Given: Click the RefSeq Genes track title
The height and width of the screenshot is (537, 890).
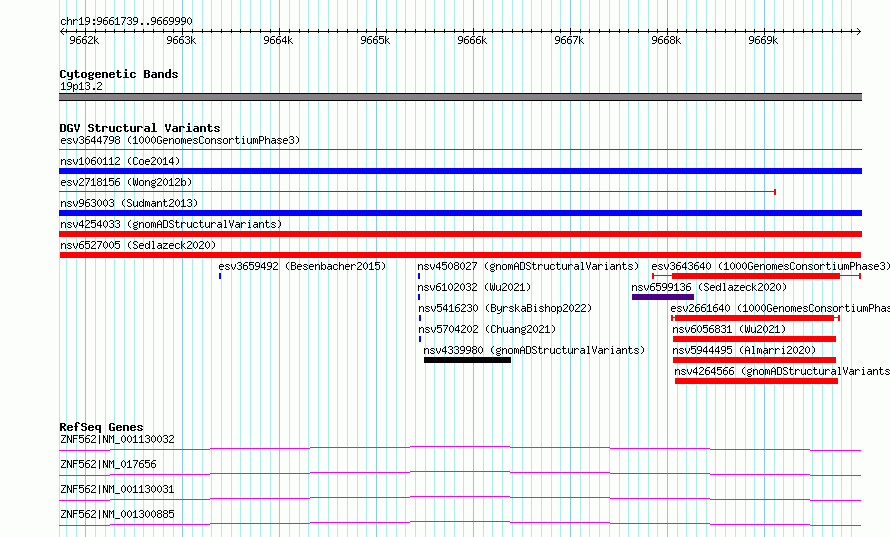Looking at the screenshot, I should 101,427.
